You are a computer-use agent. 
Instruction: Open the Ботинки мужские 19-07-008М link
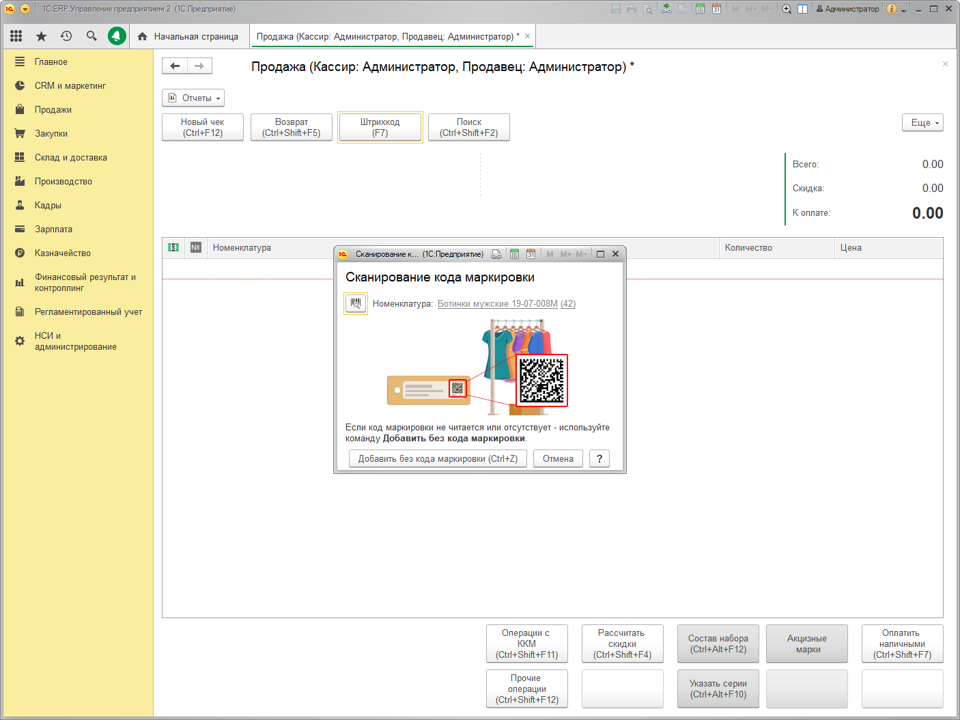497,304
